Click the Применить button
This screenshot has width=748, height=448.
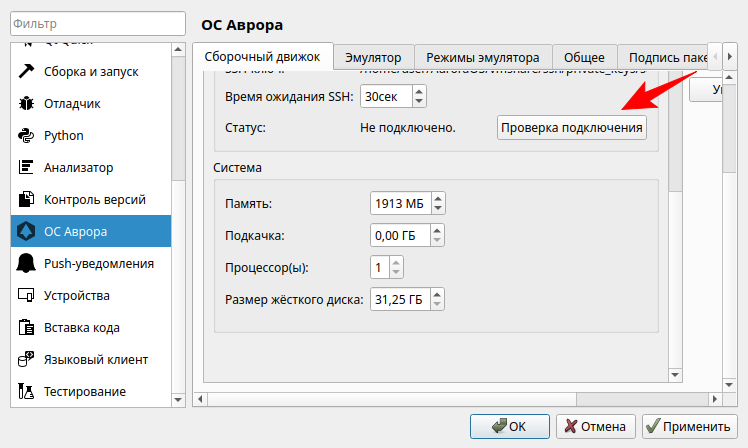[690, 426]
